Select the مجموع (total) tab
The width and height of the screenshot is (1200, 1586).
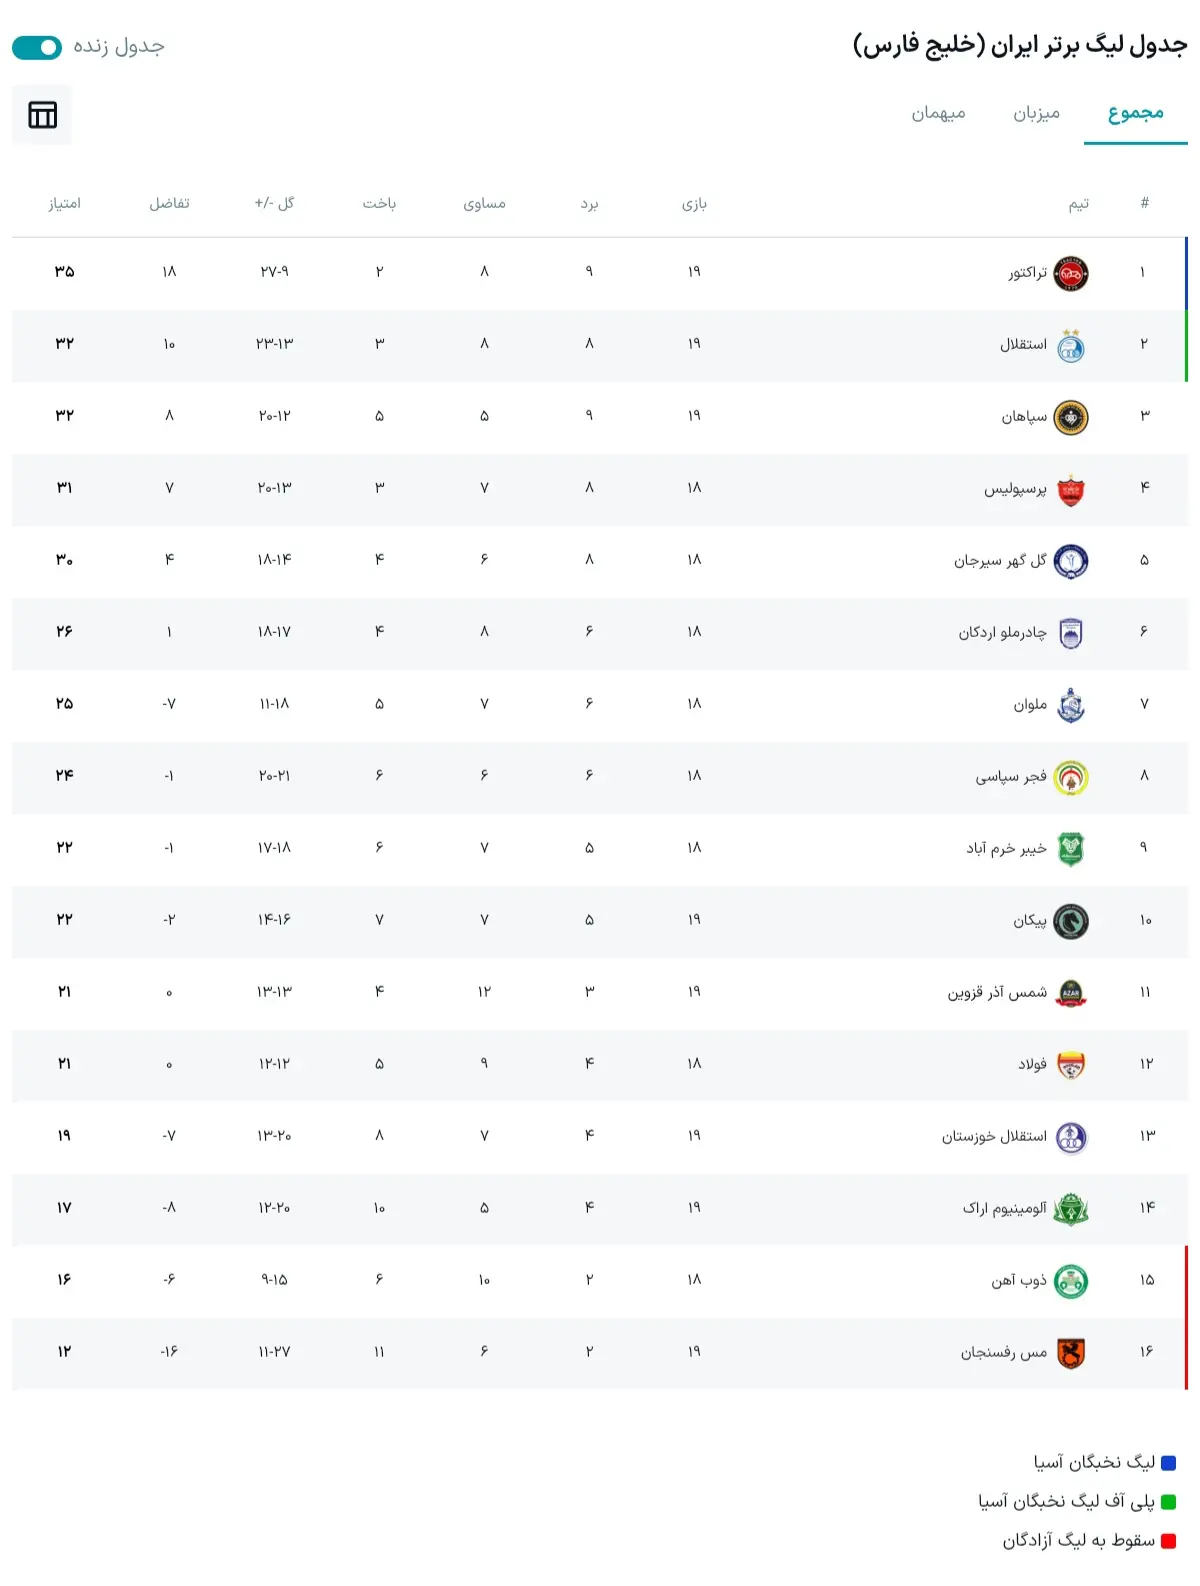1135,113
